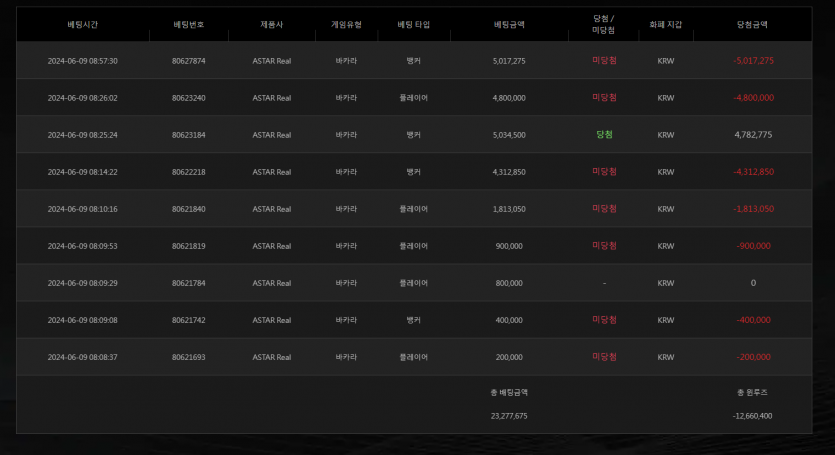The image size is (835, 455).
Task: Click bet number 80623240
Action: coord(189,98)
